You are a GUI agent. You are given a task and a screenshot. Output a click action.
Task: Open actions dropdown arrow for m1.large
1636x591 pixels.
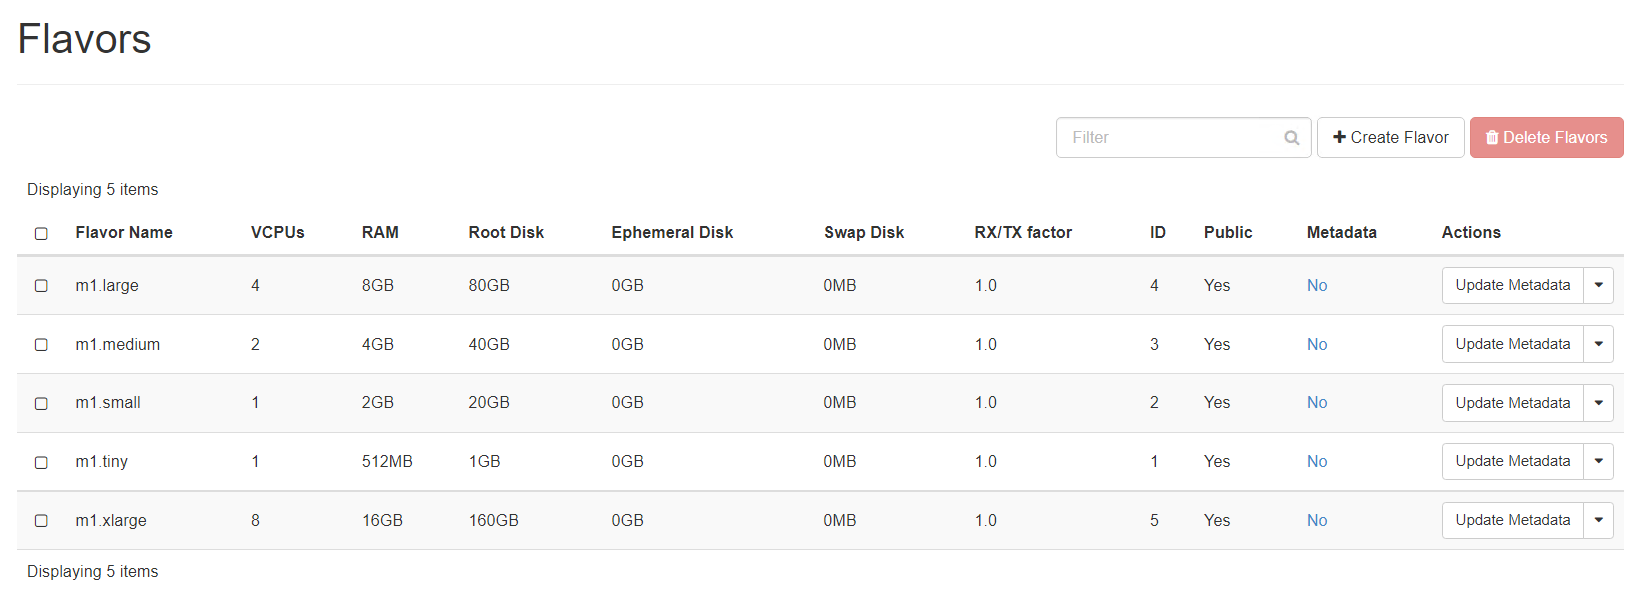[1598, 286]
